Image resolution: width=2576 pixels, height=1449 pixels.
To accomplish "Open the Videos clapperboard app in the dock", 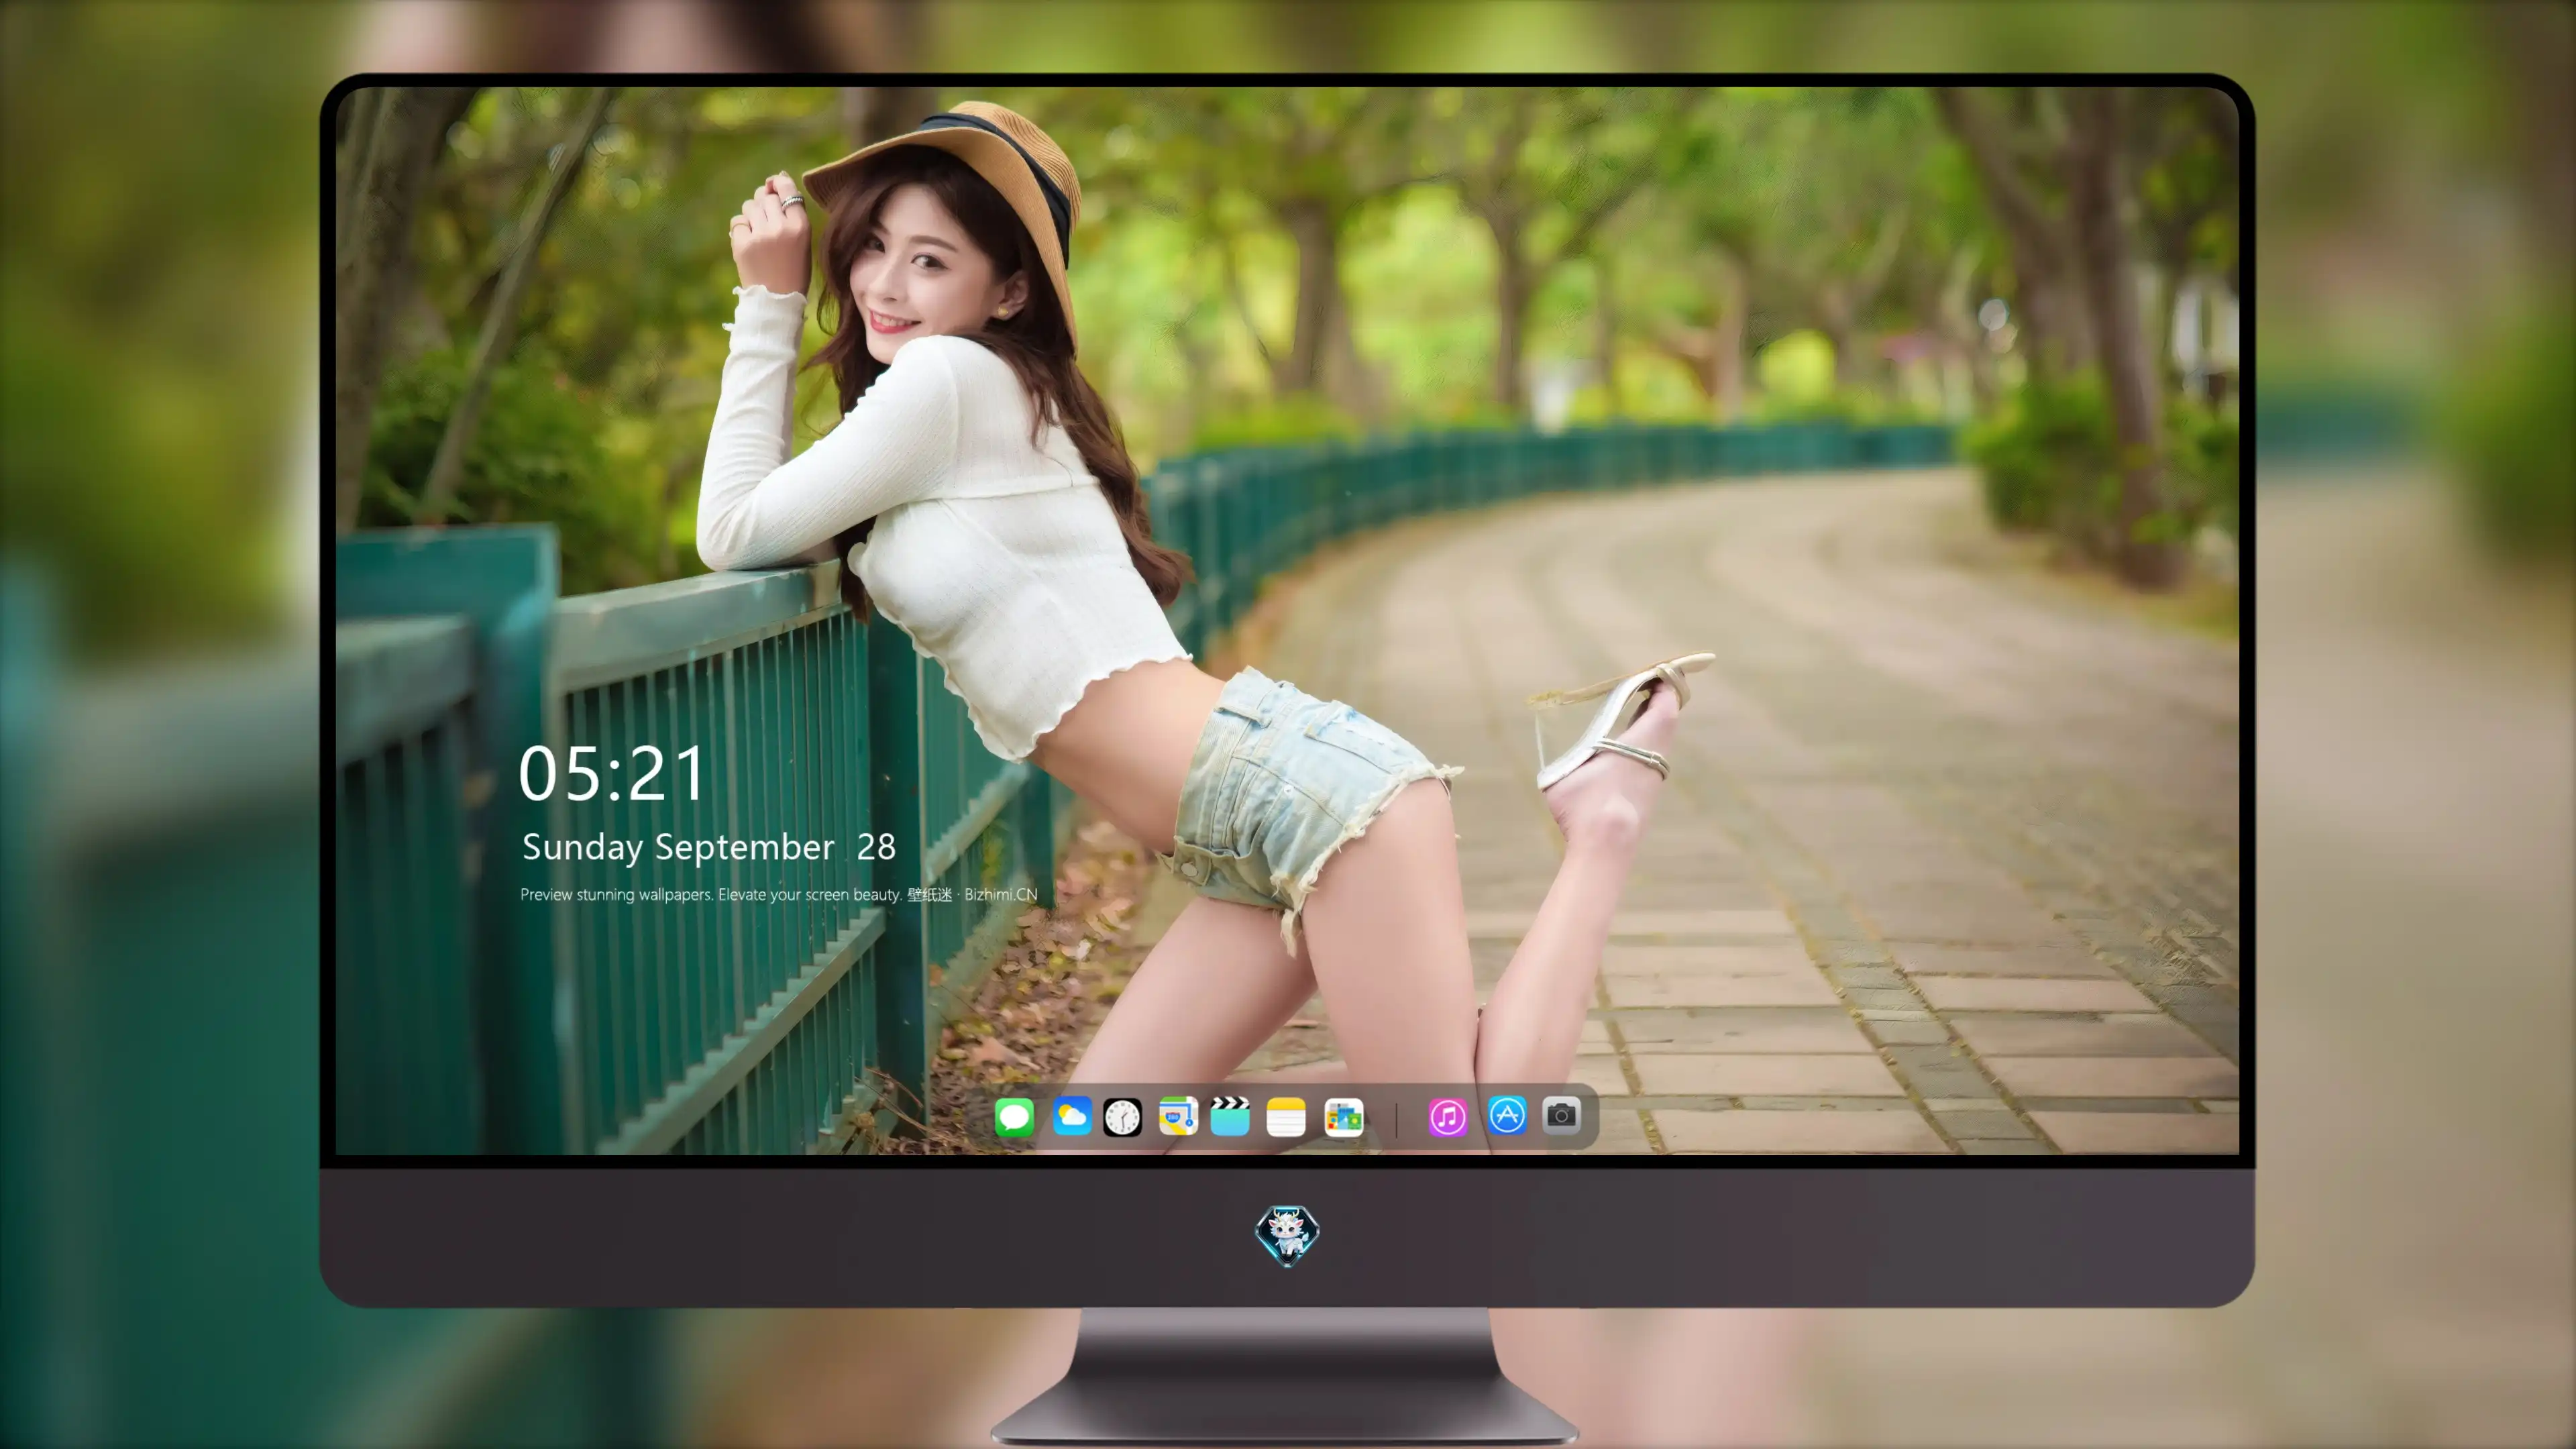I will 1230,1116.
